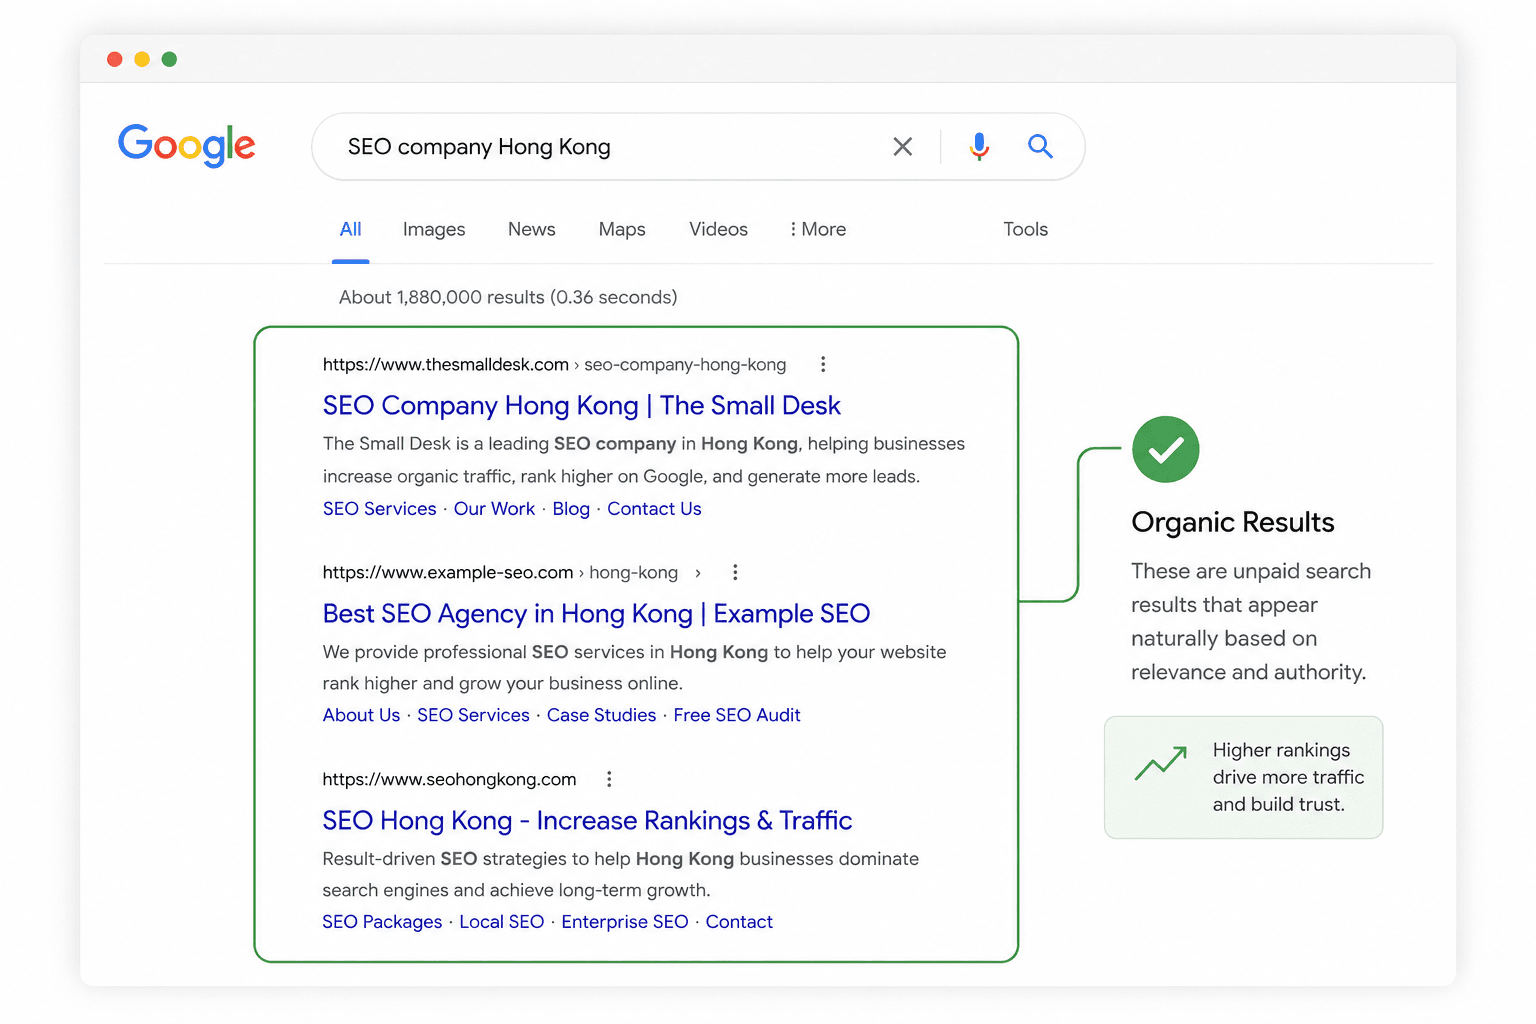Viewport: 1536px width, 1024px height.
Task: Open options menu for seohongkong.com result
Action: tap(609, 779)
